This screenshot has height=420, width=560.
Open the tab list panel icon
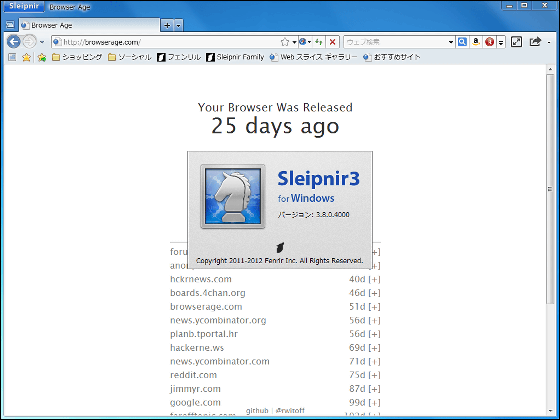point(10,25)
